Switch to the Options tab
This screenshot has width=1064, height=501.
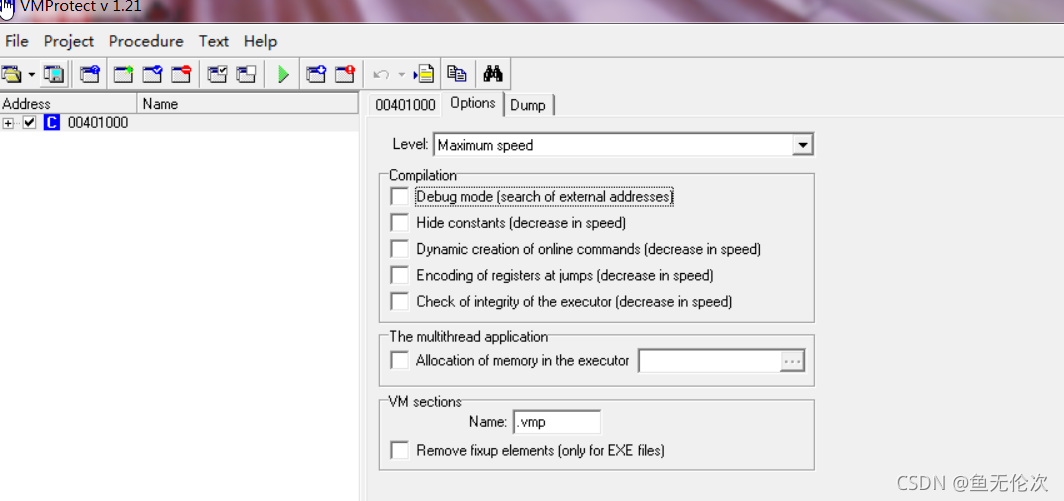[x=473, y=103]
